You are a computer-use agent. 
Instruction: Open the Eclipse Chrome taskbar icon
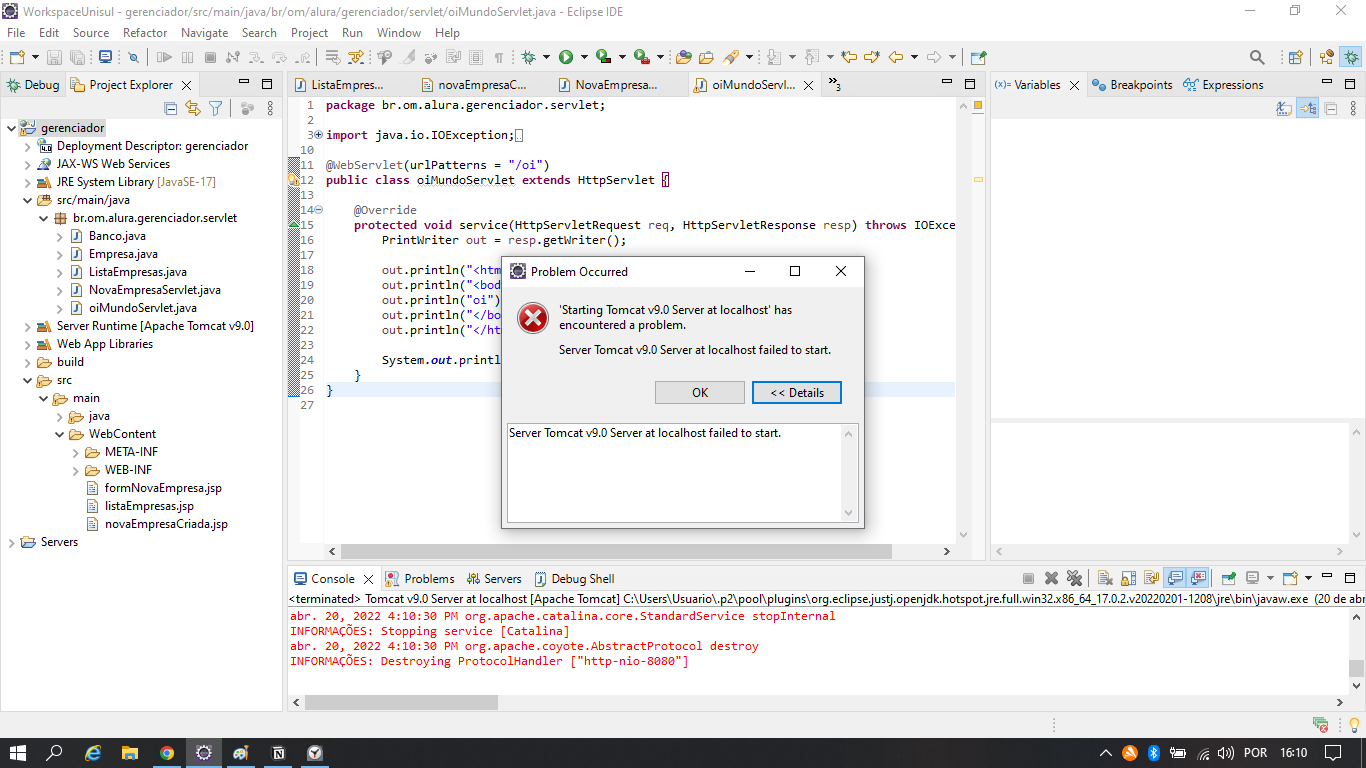click(166, 752)
